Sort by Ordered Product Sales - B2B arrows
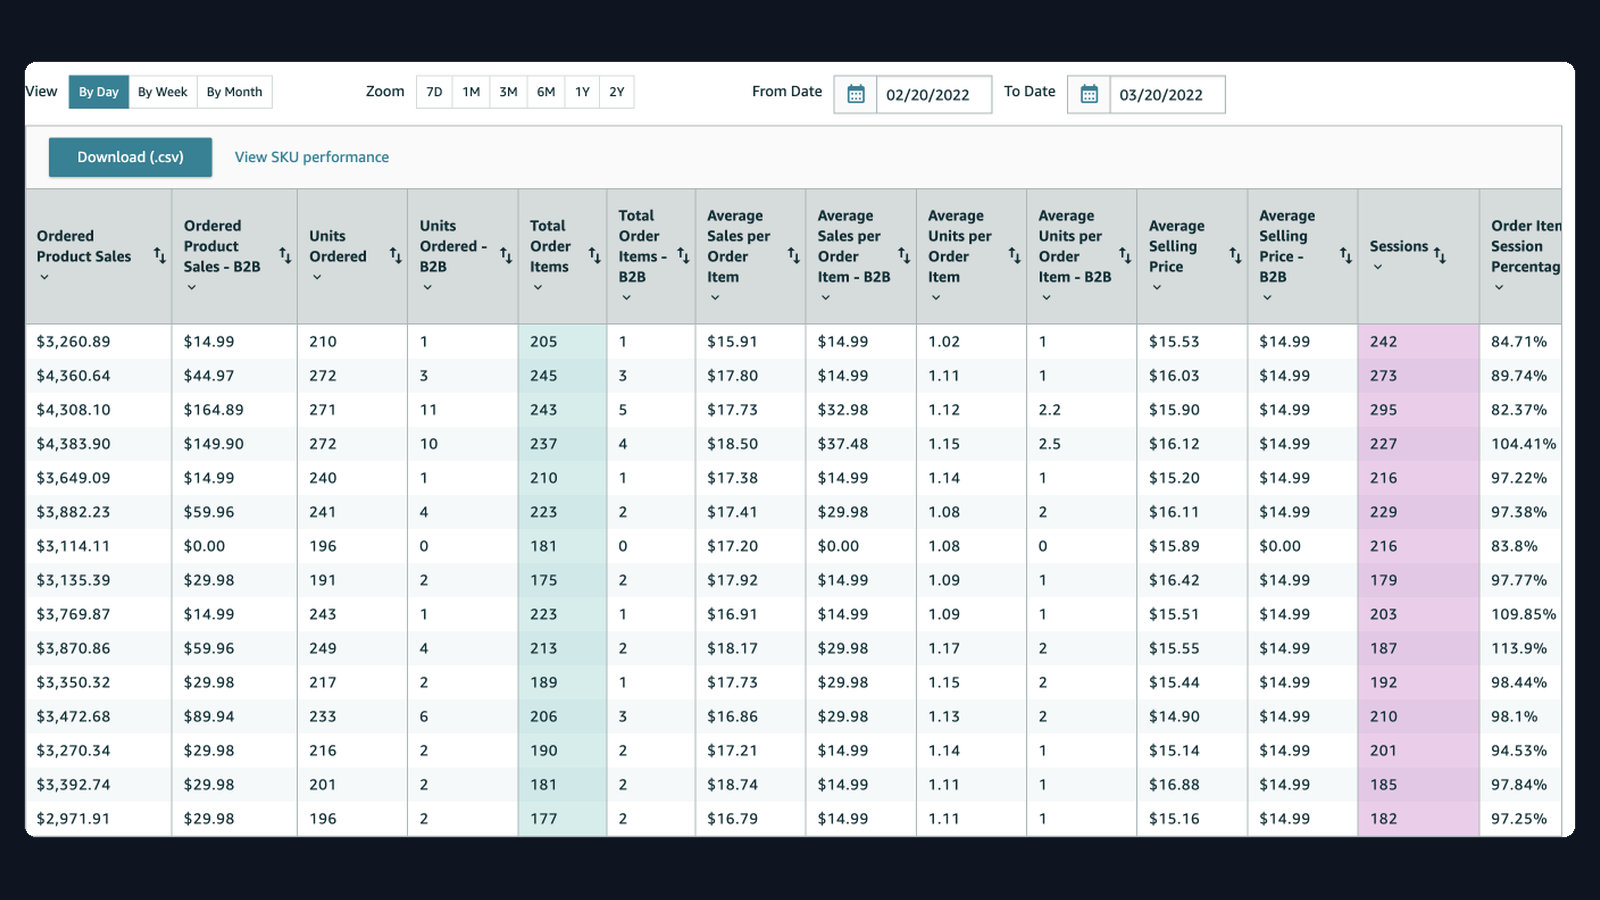The width and height of the screenshot is (1600, 900). [x=285, y=256]
